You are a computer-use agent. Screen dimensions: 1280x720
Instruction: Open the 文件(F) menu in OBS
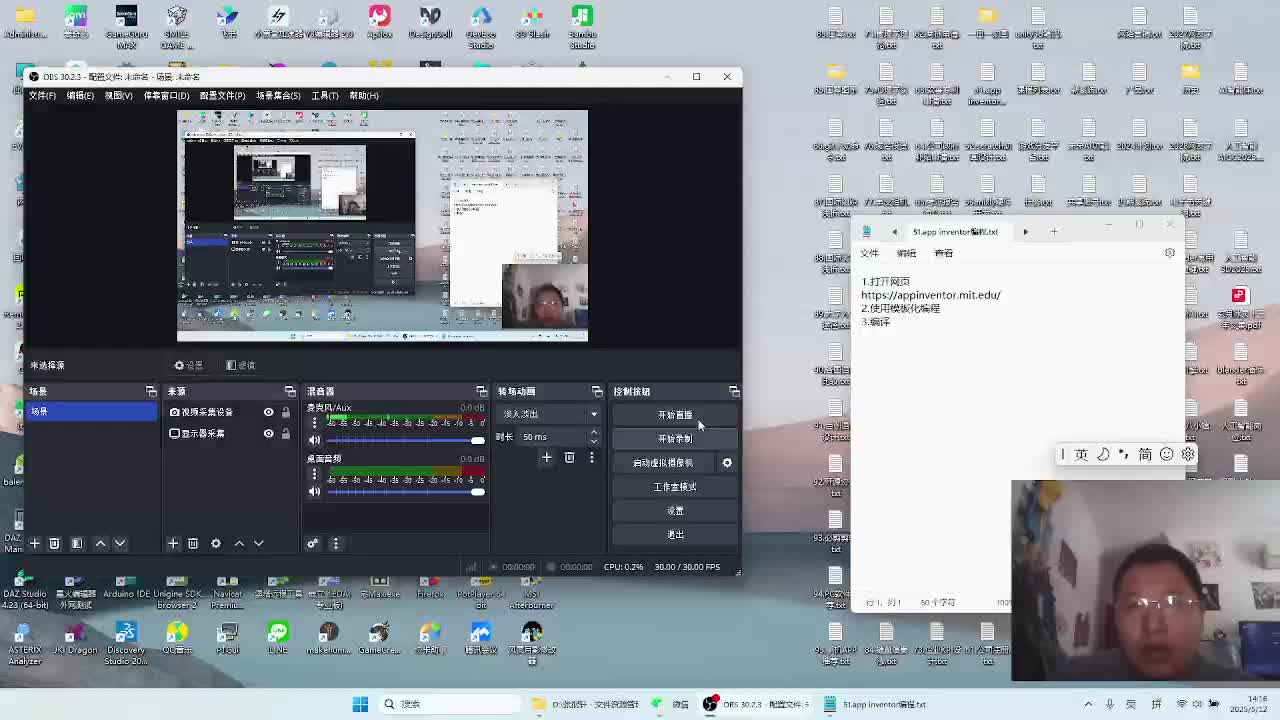[x=42, y=96]
